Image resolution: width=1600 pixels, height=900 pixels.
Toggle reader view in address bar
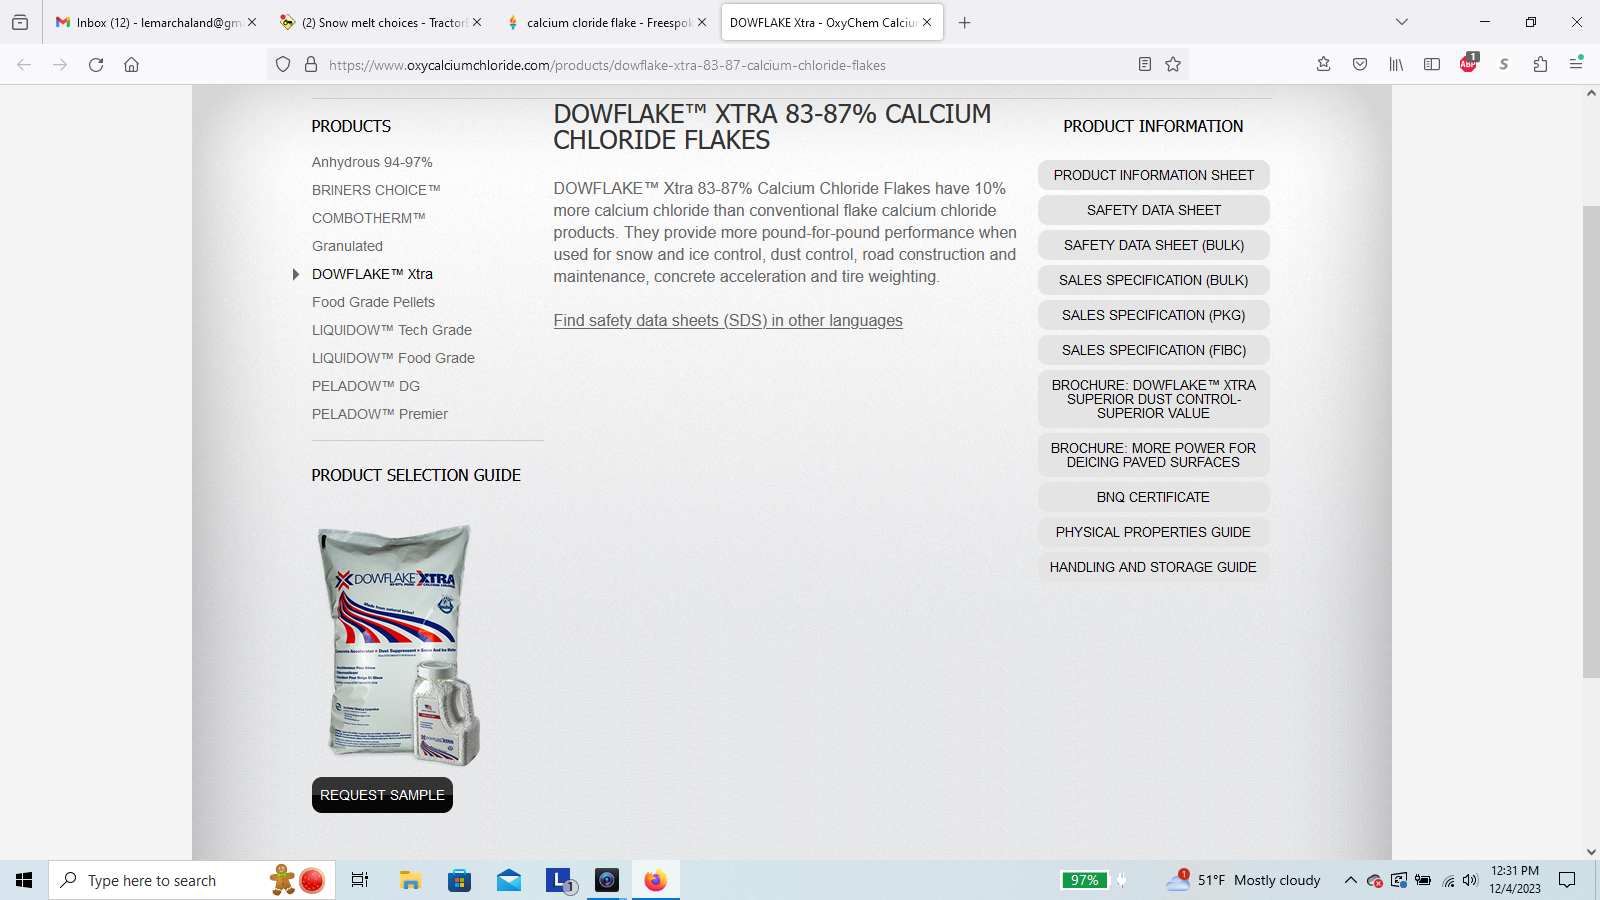click(x=1145, y=65)
